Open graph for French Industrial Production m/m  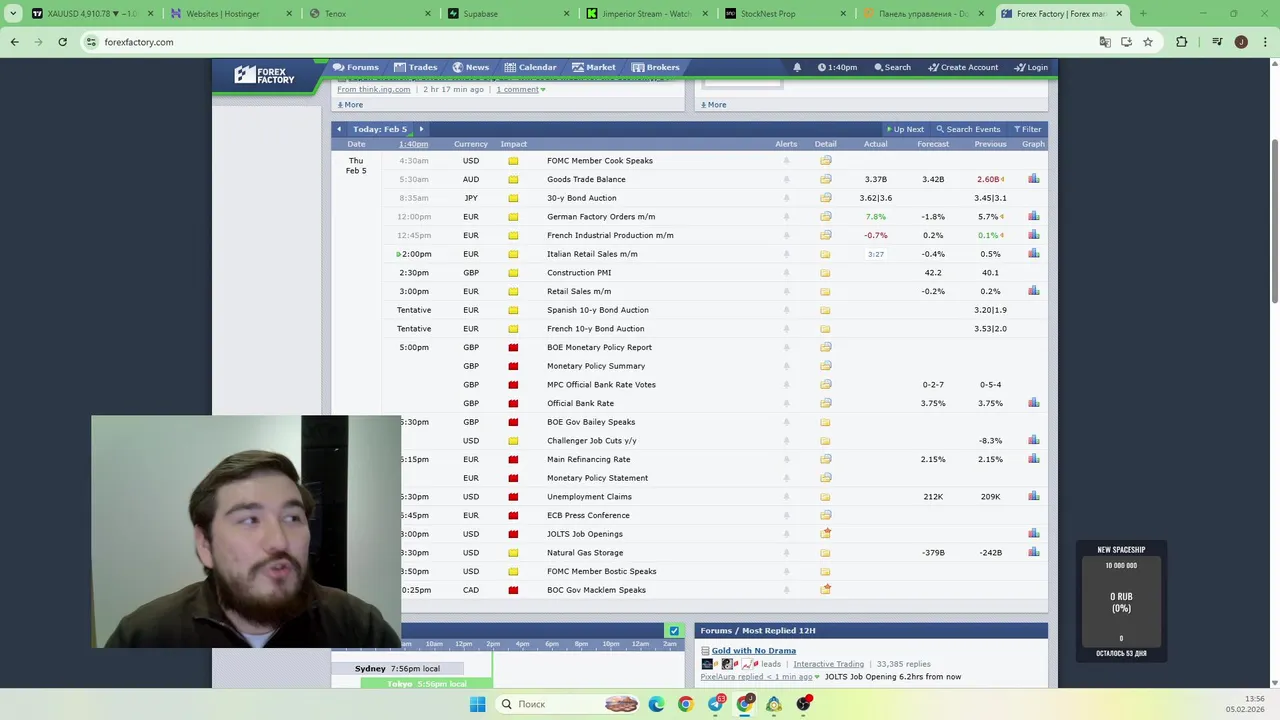pyautogui.click(x=1033, y=235)
